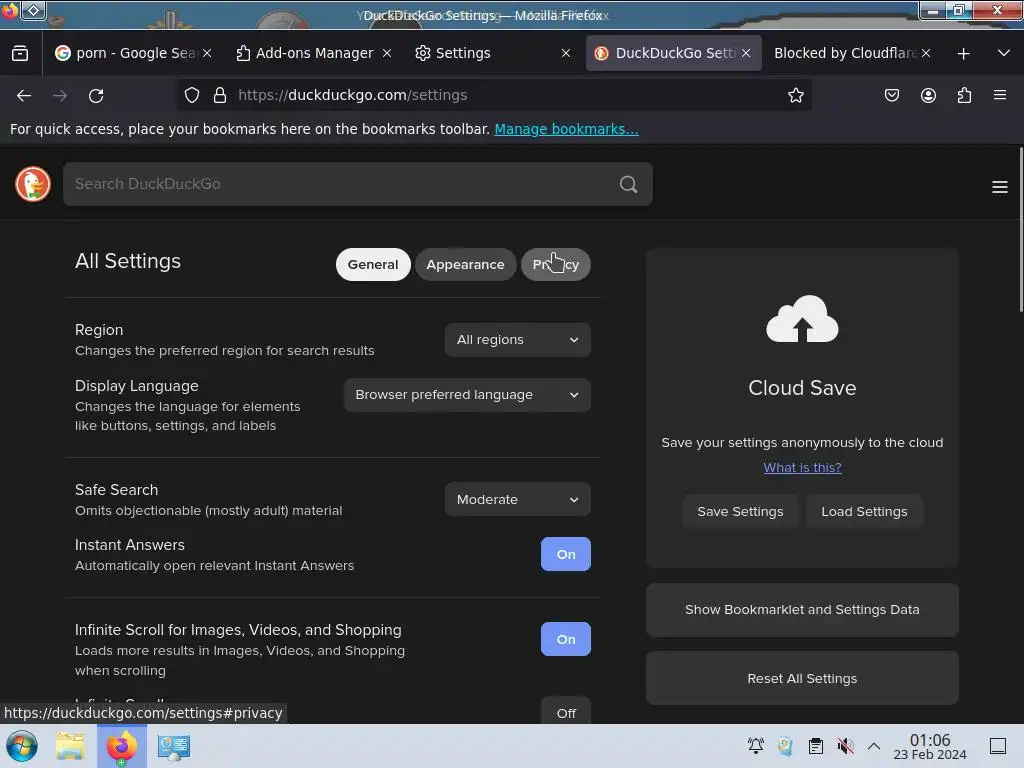The image size is (1024, 768).
Task: Open tracking protection shield icon
Action: click(192, 95)
